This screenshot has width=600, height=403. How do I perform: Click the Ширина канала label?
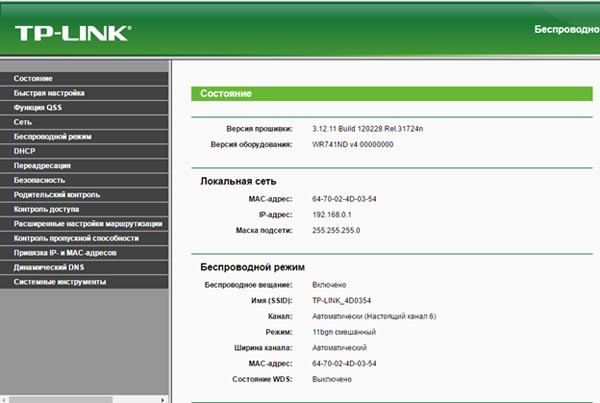point(263,348)
